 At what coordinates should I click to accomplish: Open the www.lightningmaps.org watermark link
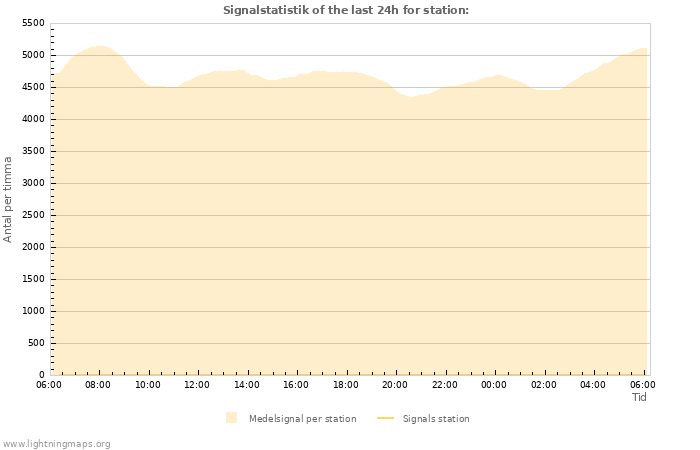(x=57, y=444)
